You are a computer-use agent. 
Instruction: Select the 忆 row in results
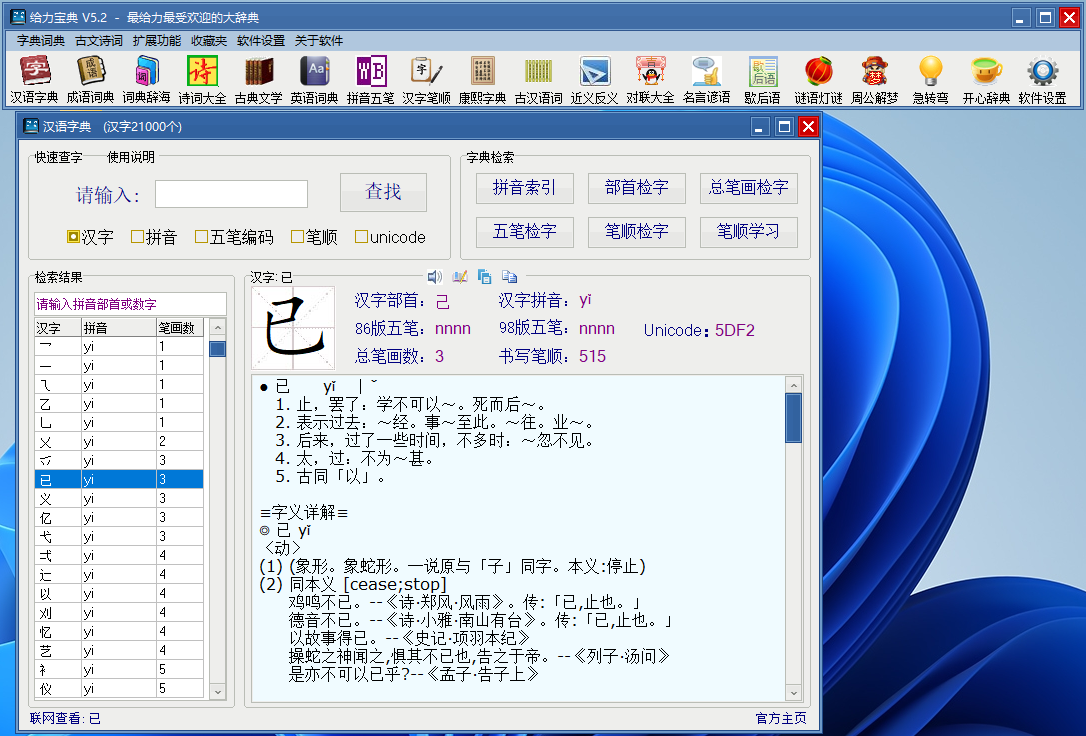pyautogui.click(x=119, y=631)
